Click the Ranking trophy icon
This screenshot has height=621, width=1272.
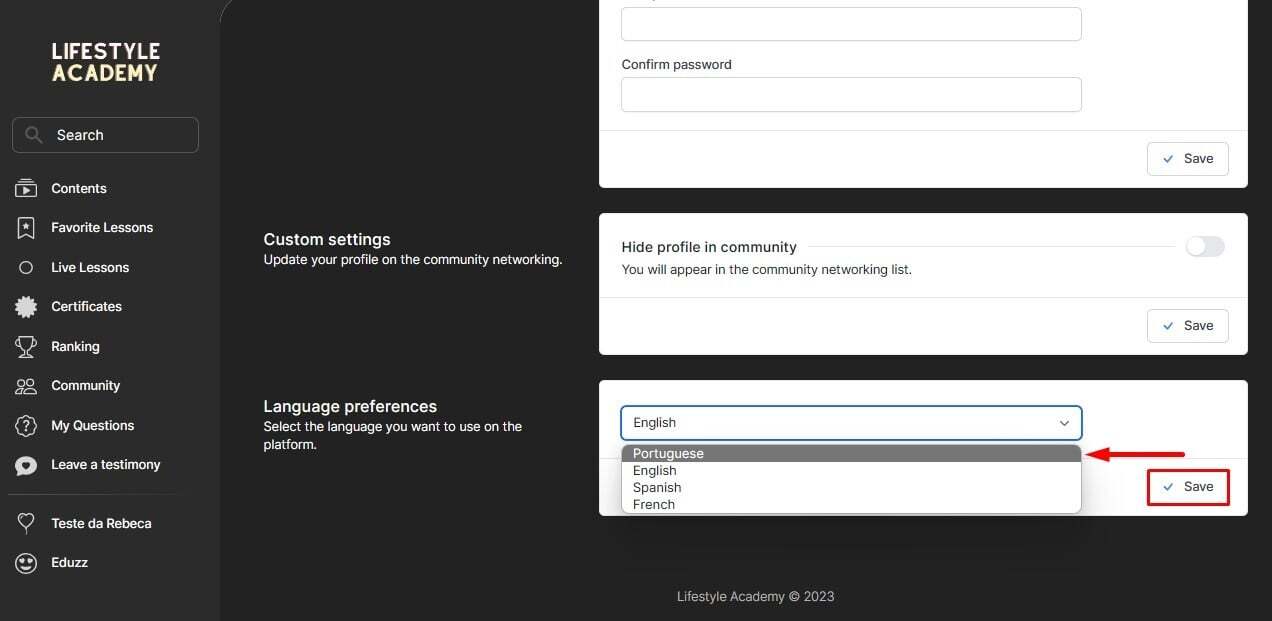click(26, 346)
